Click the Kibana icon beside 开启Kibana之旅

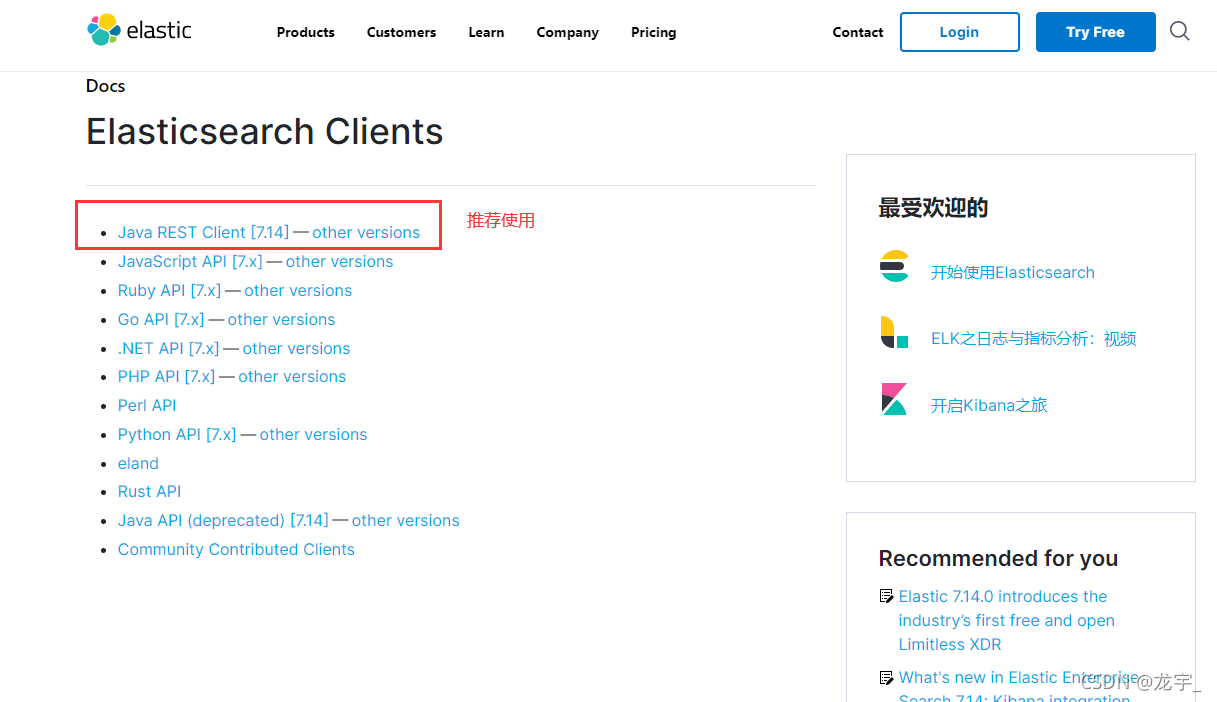pos(894,399)
